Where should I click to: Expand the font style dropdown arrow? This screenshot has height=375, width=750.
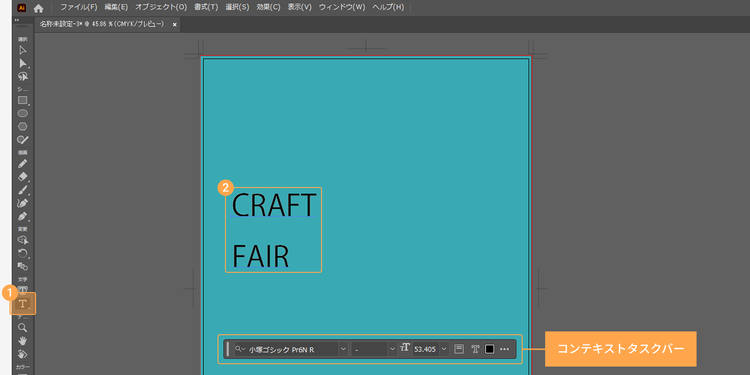coord(393,349)
